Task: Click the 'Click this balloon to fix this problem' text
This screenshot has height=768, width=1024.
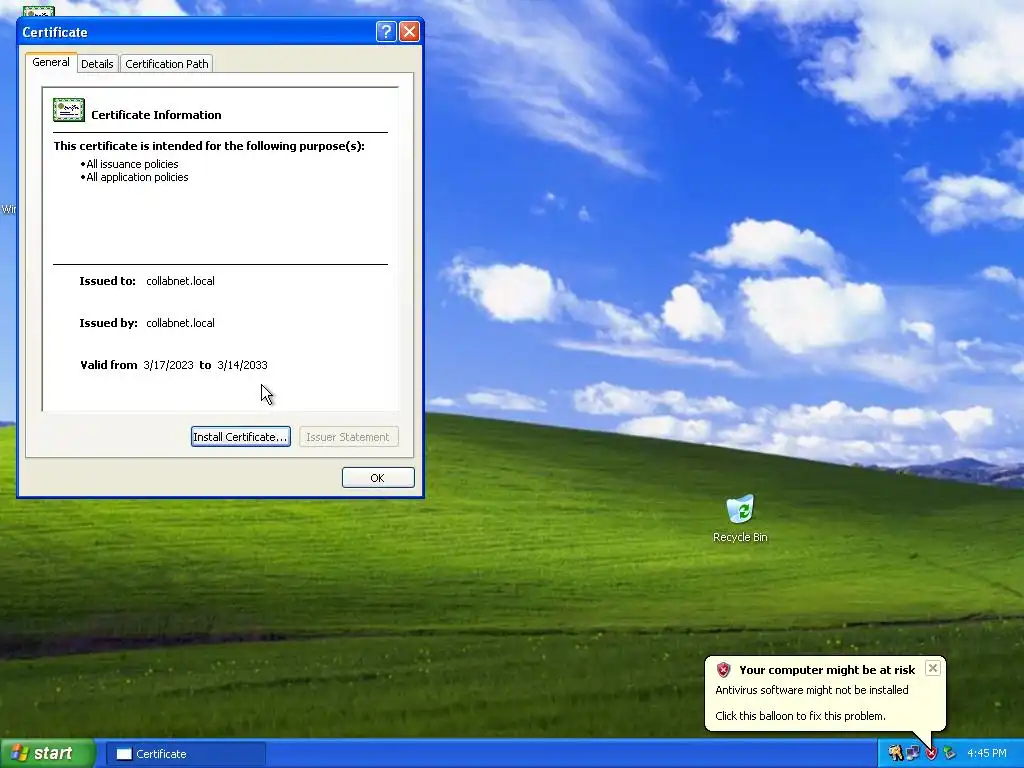Action: click(x=800, y=716)
